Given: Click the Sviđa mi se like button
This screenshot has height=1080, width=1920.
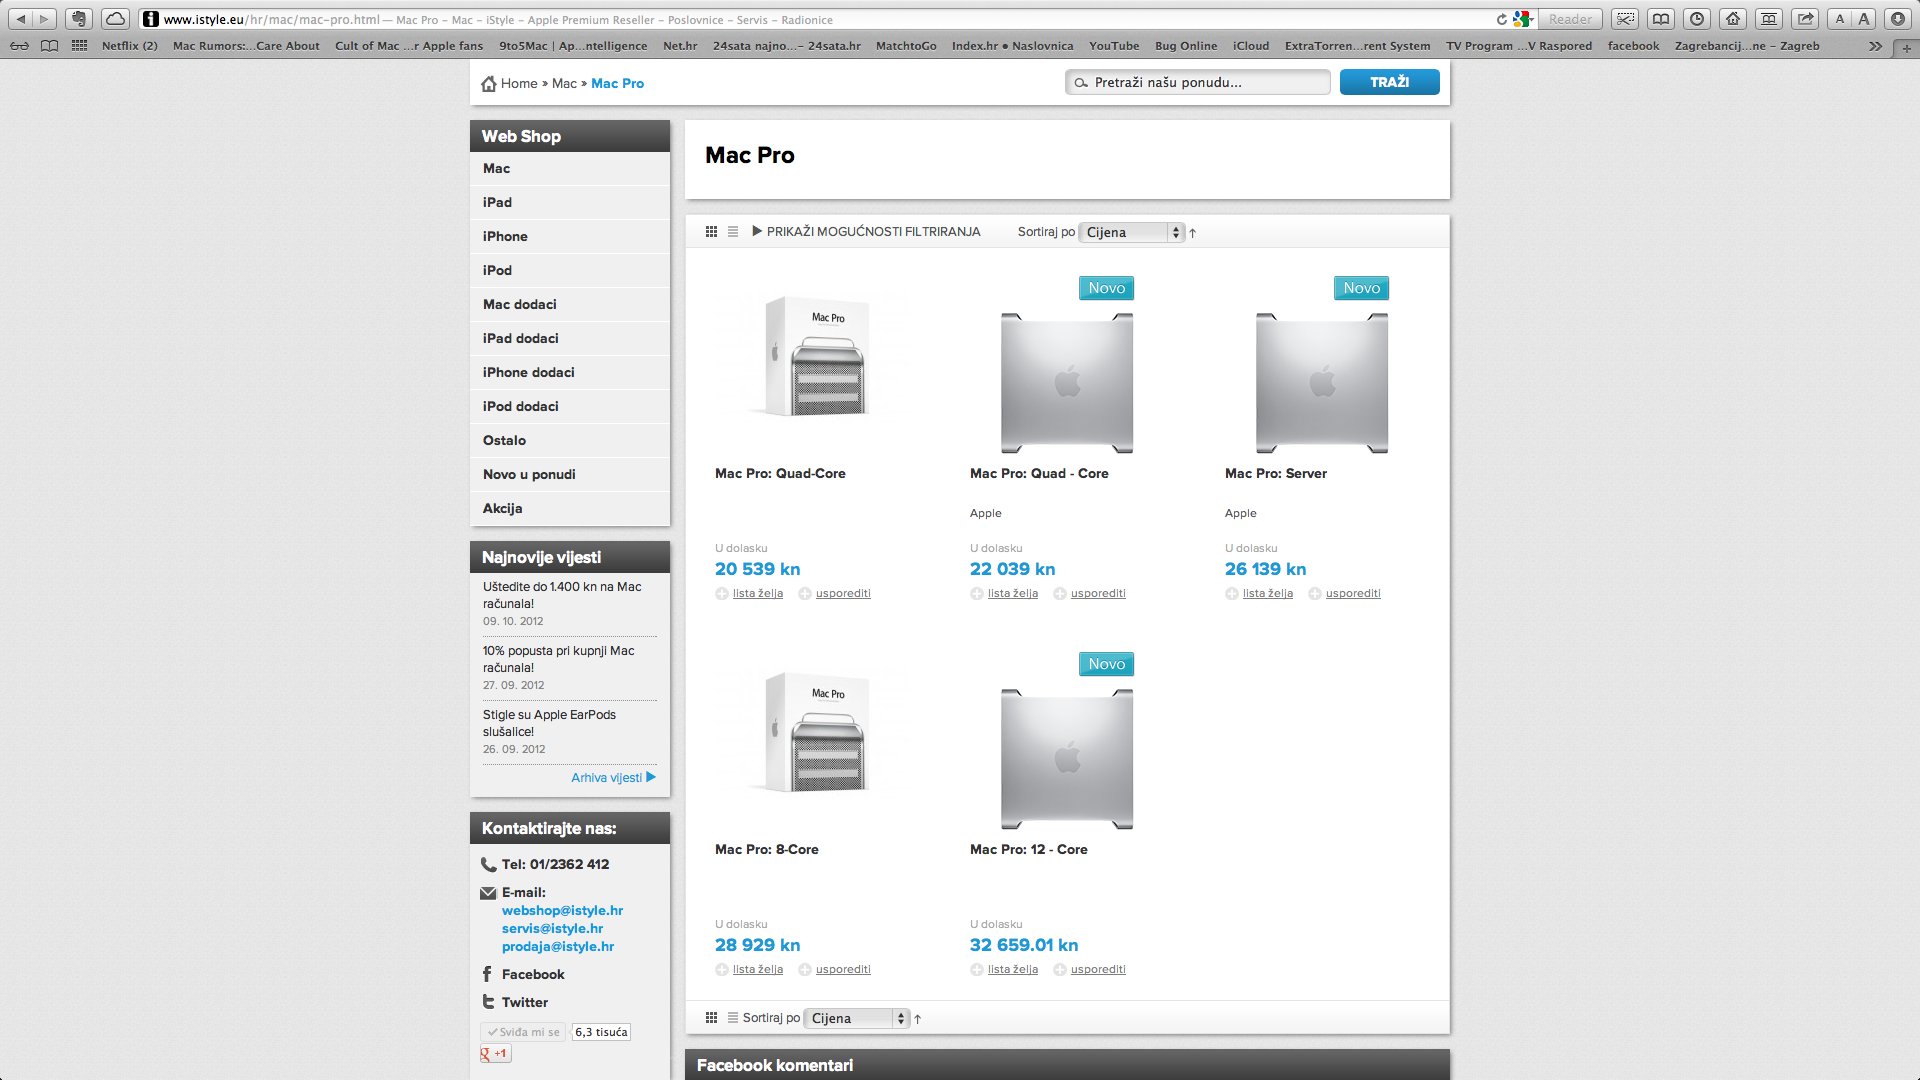Looking at the screenshot, I should point(524,1032).
